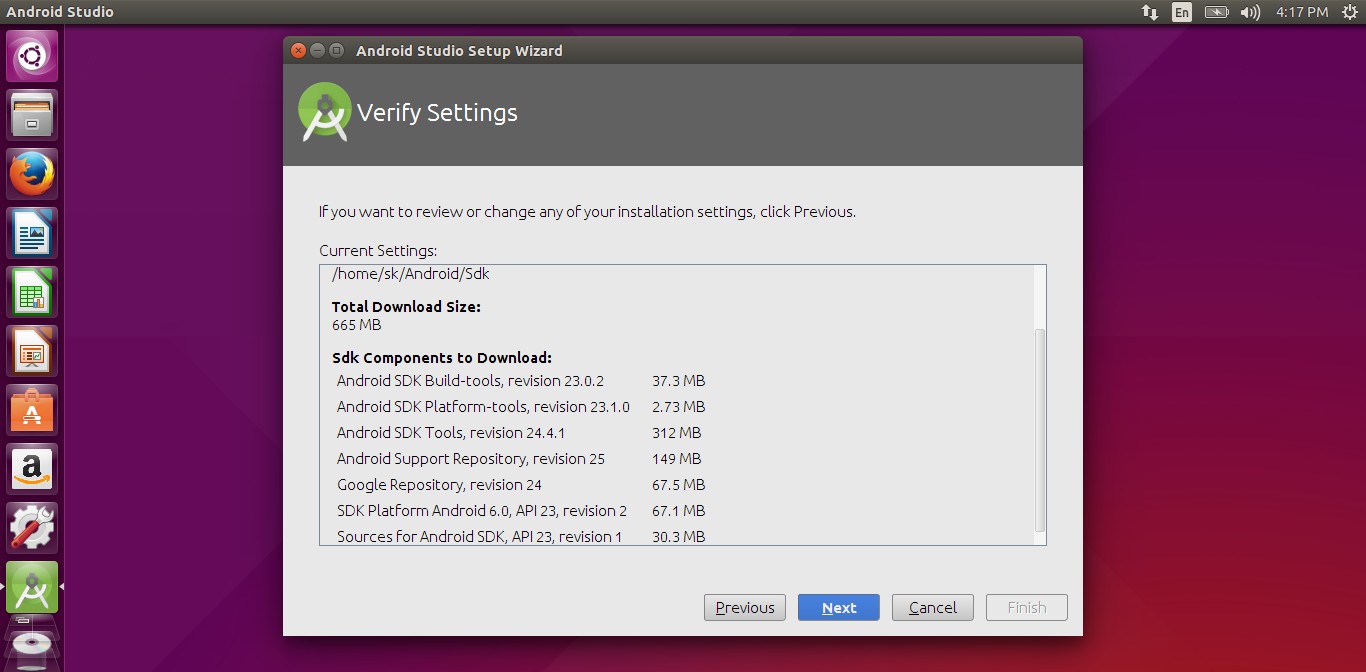Open LibreOffice Calc from the dock
1366x672 pixels.
(x=33, y=292)
